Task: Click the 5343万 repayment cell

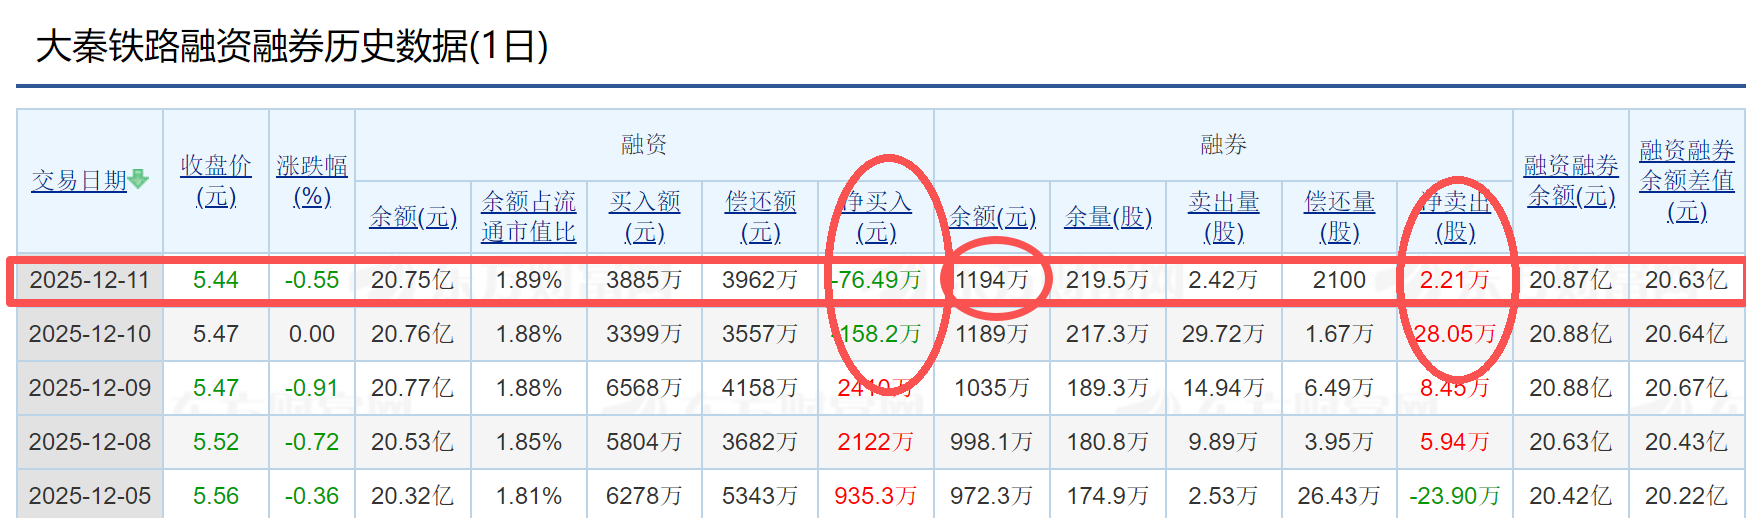Action: 761,496
